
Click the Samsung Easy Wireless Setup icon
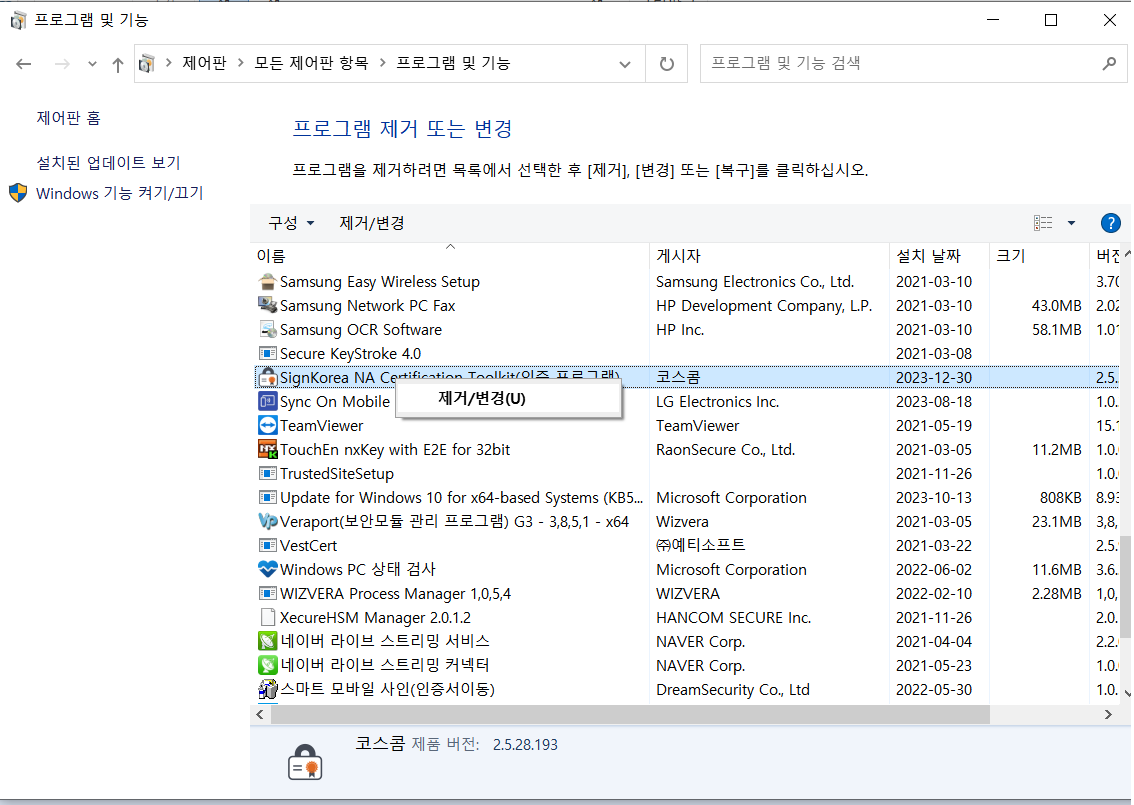click(x=267, y=281)
